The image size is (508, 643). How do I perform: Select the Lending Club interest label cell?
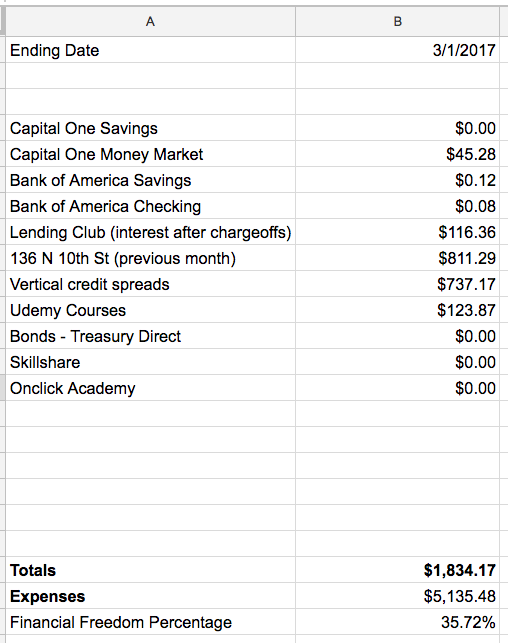click(150, 232)
